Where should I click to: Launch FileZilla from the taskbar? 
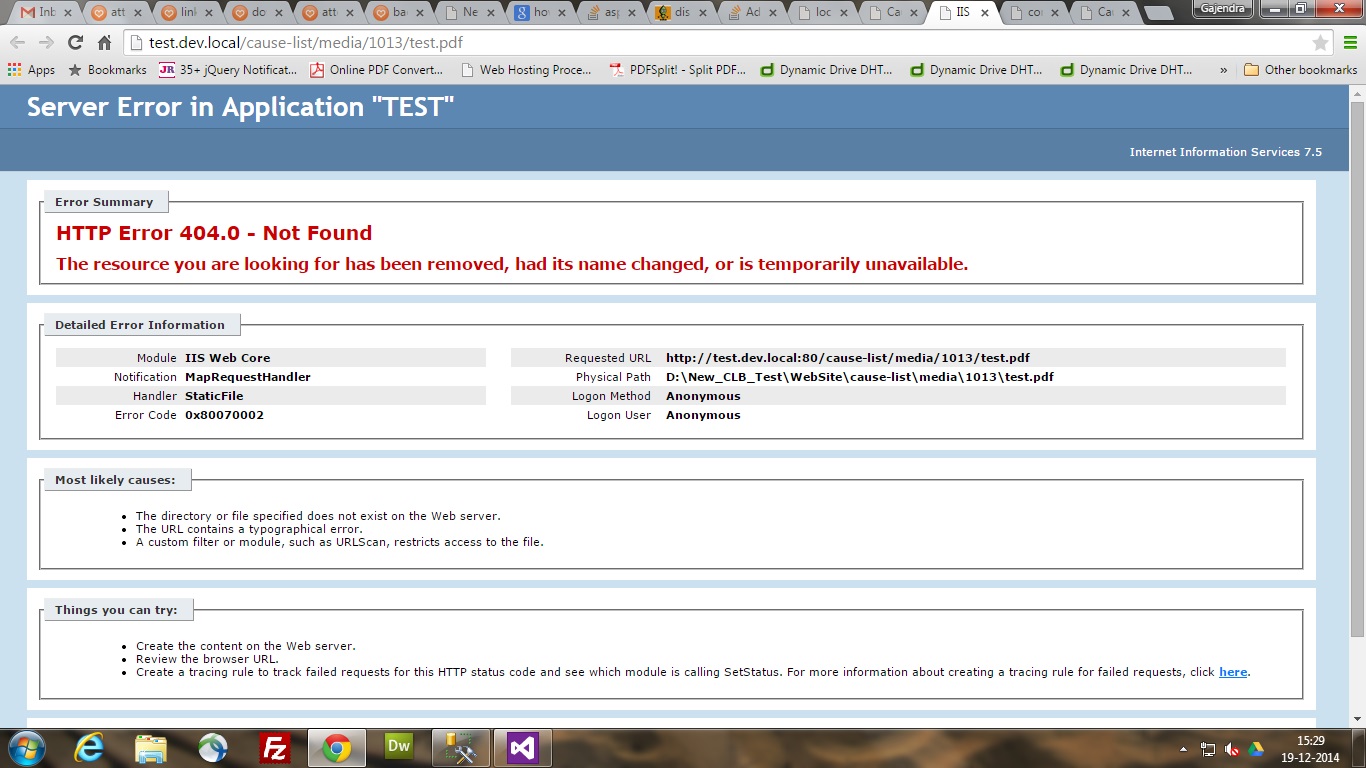tap(274, 748)
